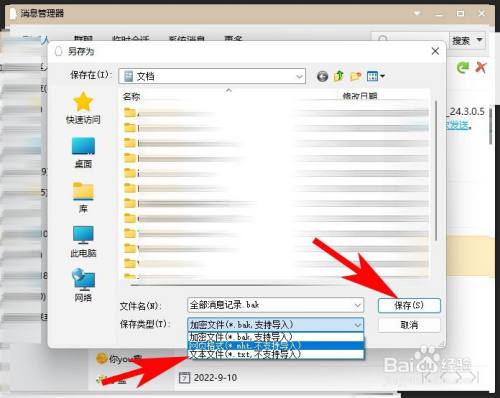Select Quick access (快速访问) in sidebar
The height and width of the screenshot is (398, 500).
click(83, 108)
